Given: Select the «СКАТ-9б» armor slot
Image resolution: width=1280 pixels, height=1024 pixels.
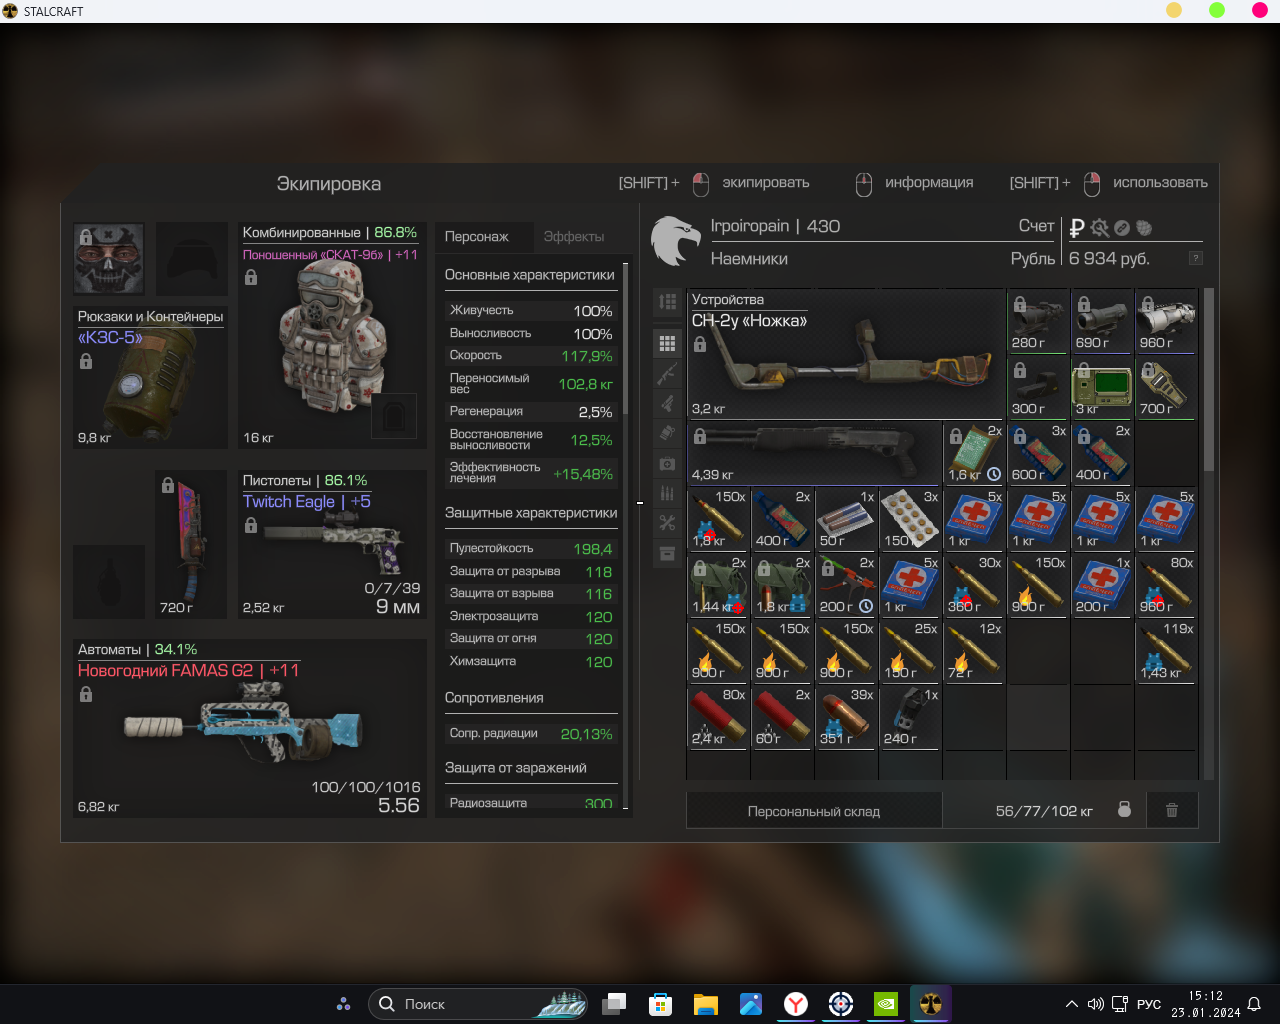Looking at the screenshot, I should pyautogui.click(x=332, y=335).
